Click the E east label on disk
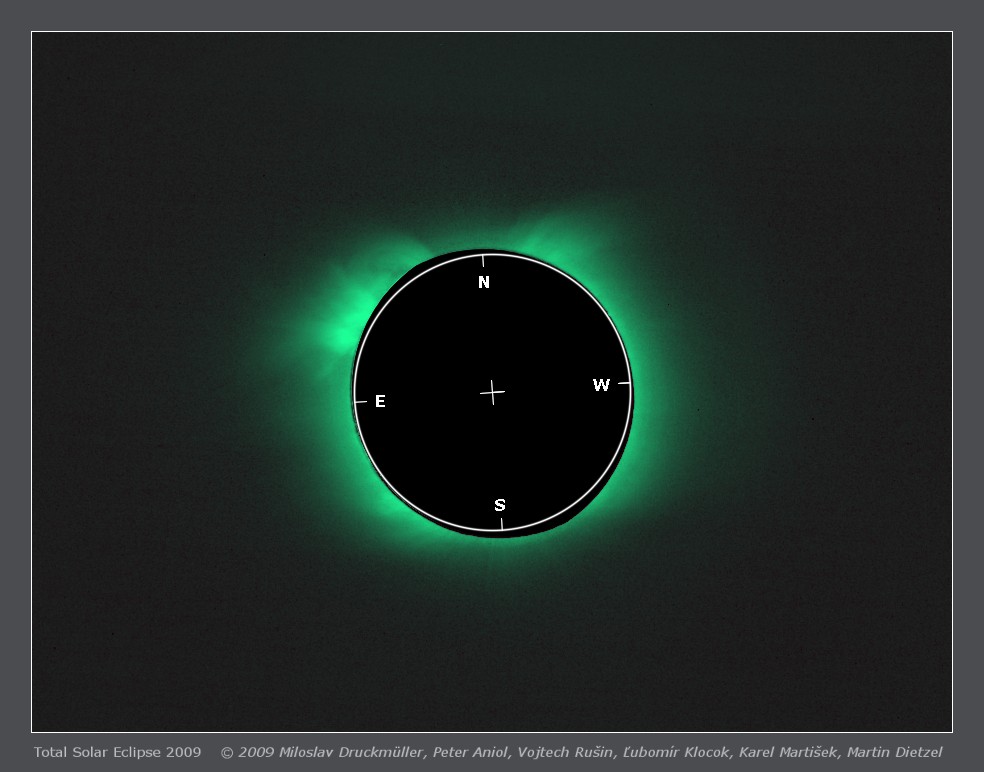The image size is (984, 772). pyautogui.click(x=380, y=402)
